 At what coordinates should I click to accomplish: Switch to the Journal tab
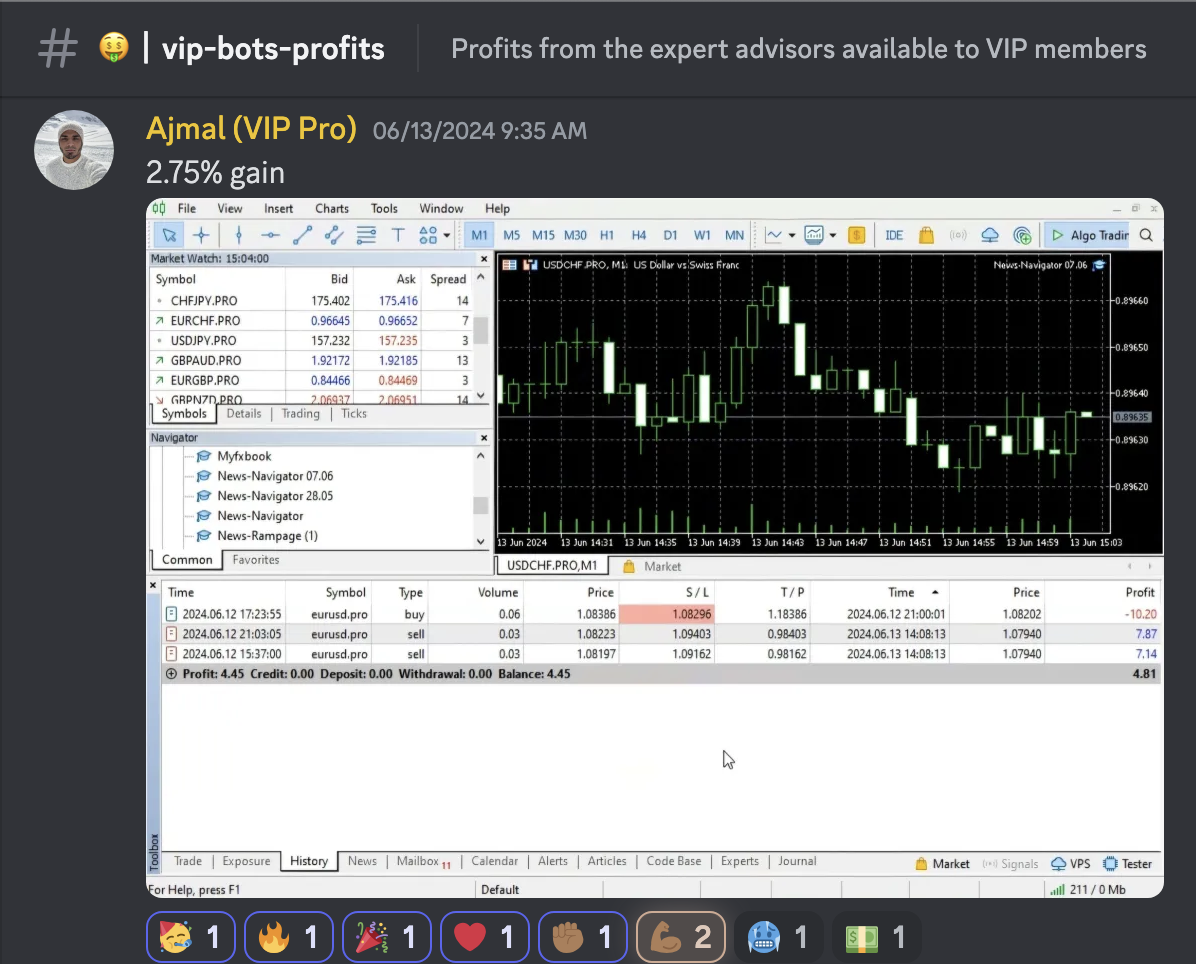797,861
